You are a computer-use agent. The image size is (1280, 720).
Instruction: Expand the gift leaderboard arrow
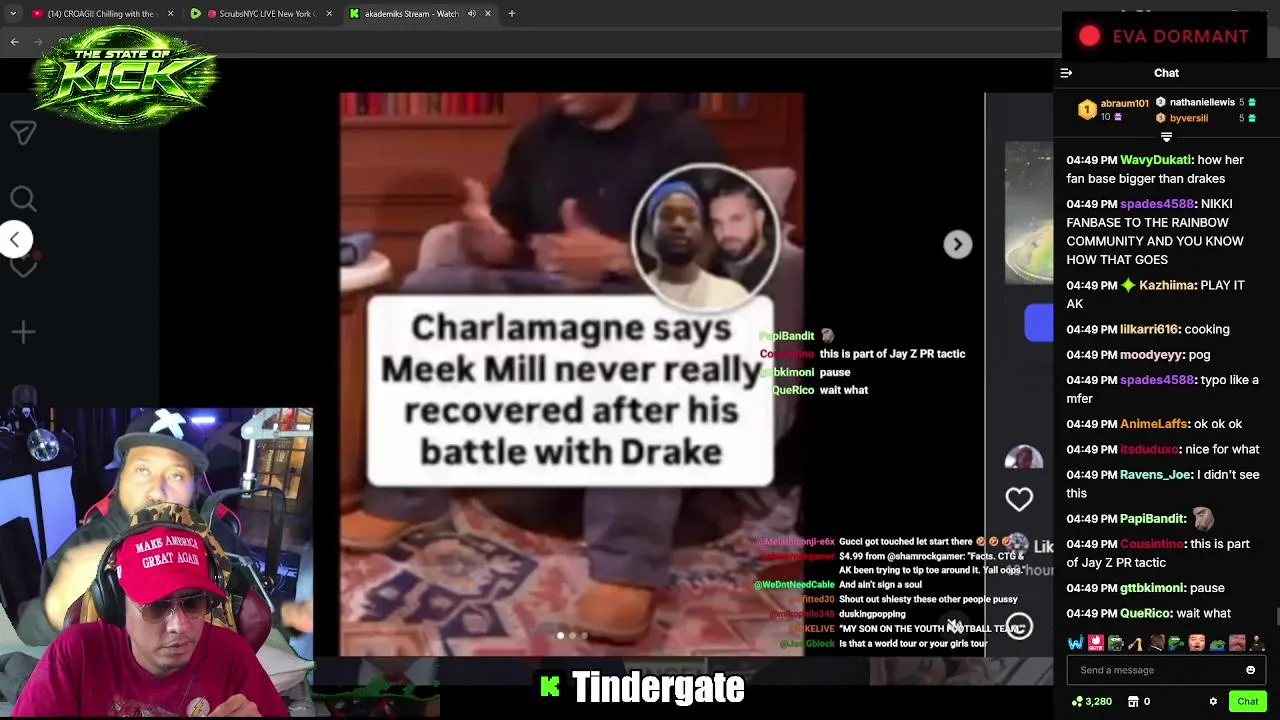point(1166,137)
